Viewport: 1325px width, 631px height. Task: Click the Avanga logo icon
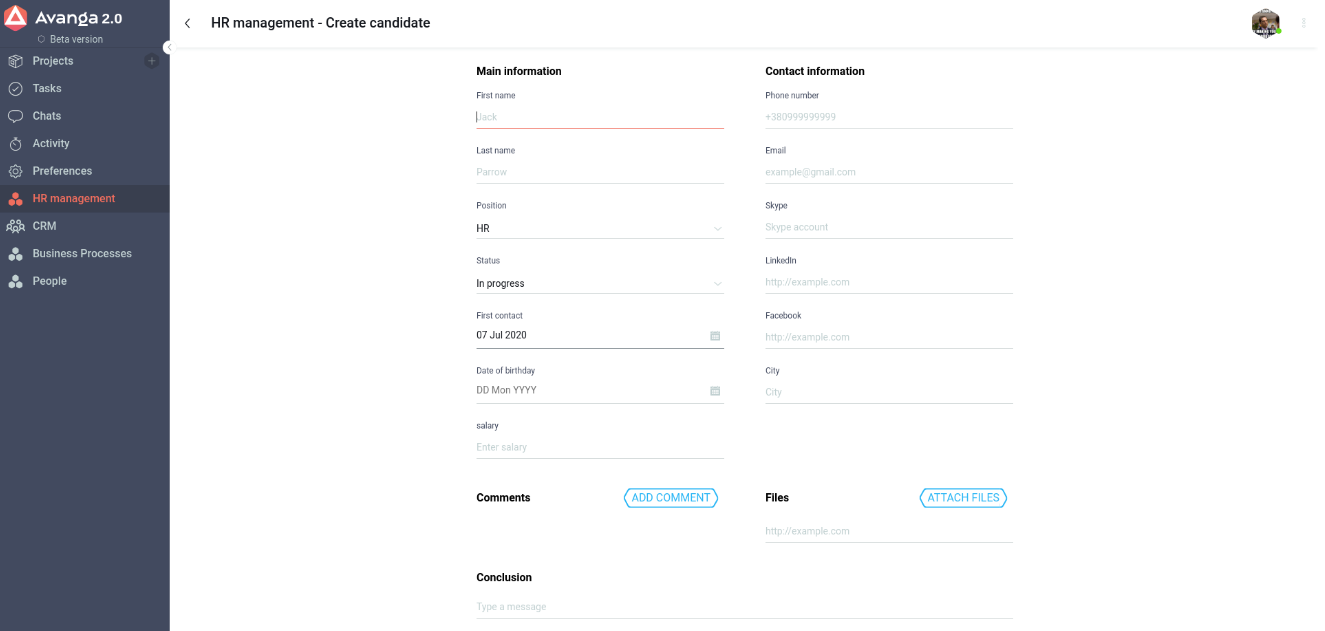tap(16, 18)
